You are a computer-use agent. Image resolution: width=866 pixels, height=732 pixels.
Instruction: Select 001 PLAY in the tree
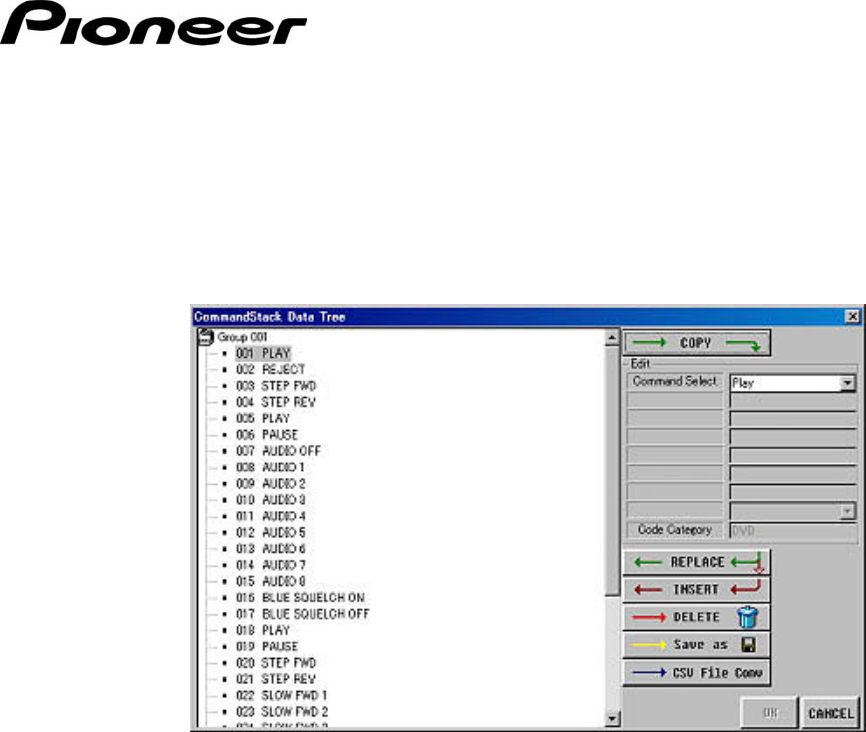click(x=263, y=354)
